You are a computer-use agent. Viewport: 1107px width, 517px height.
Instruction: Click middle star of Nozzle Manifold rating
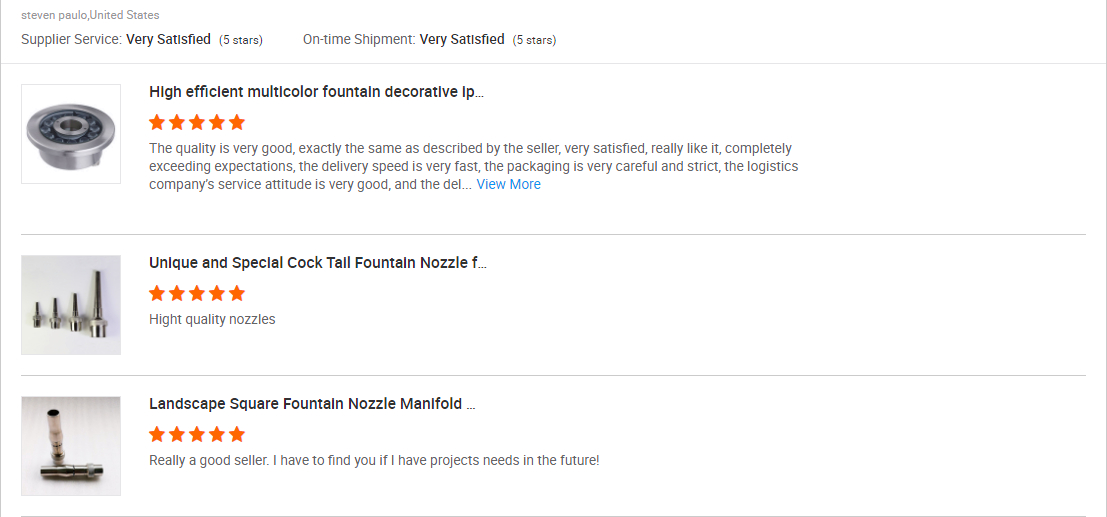197,434
